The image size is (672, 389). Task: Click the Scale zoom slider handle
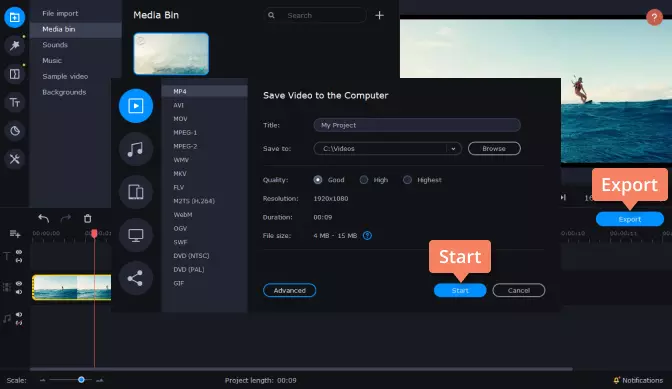pyautogui.click(x=81, y=380)
